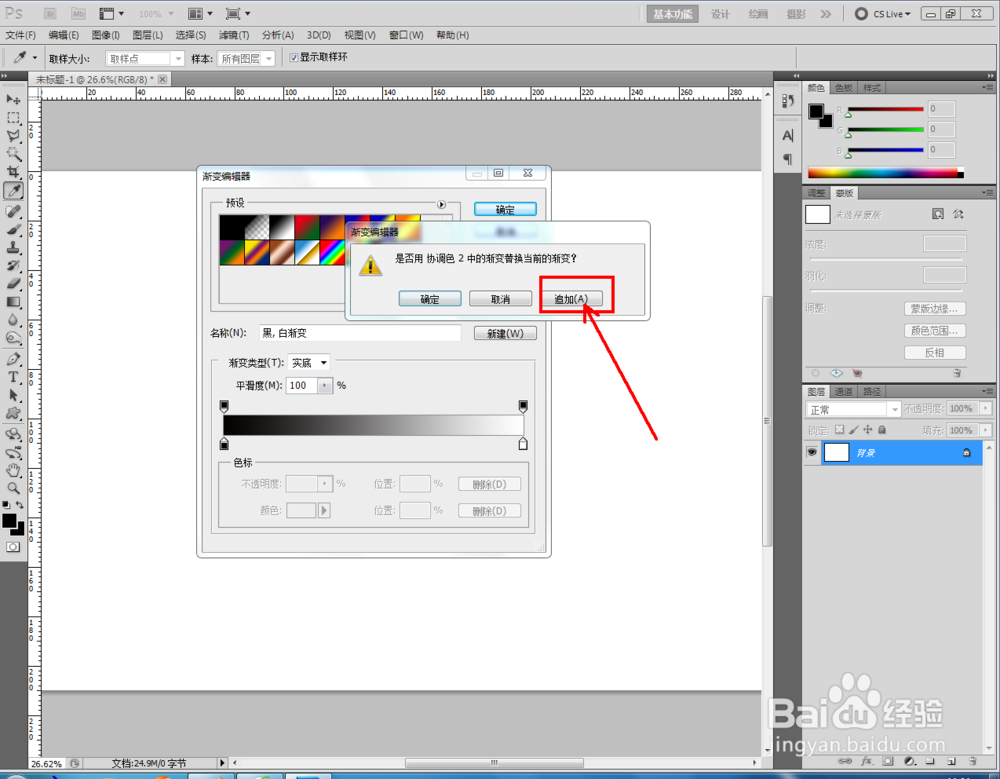Switch to 通道 tab

[x=843, y=392]
